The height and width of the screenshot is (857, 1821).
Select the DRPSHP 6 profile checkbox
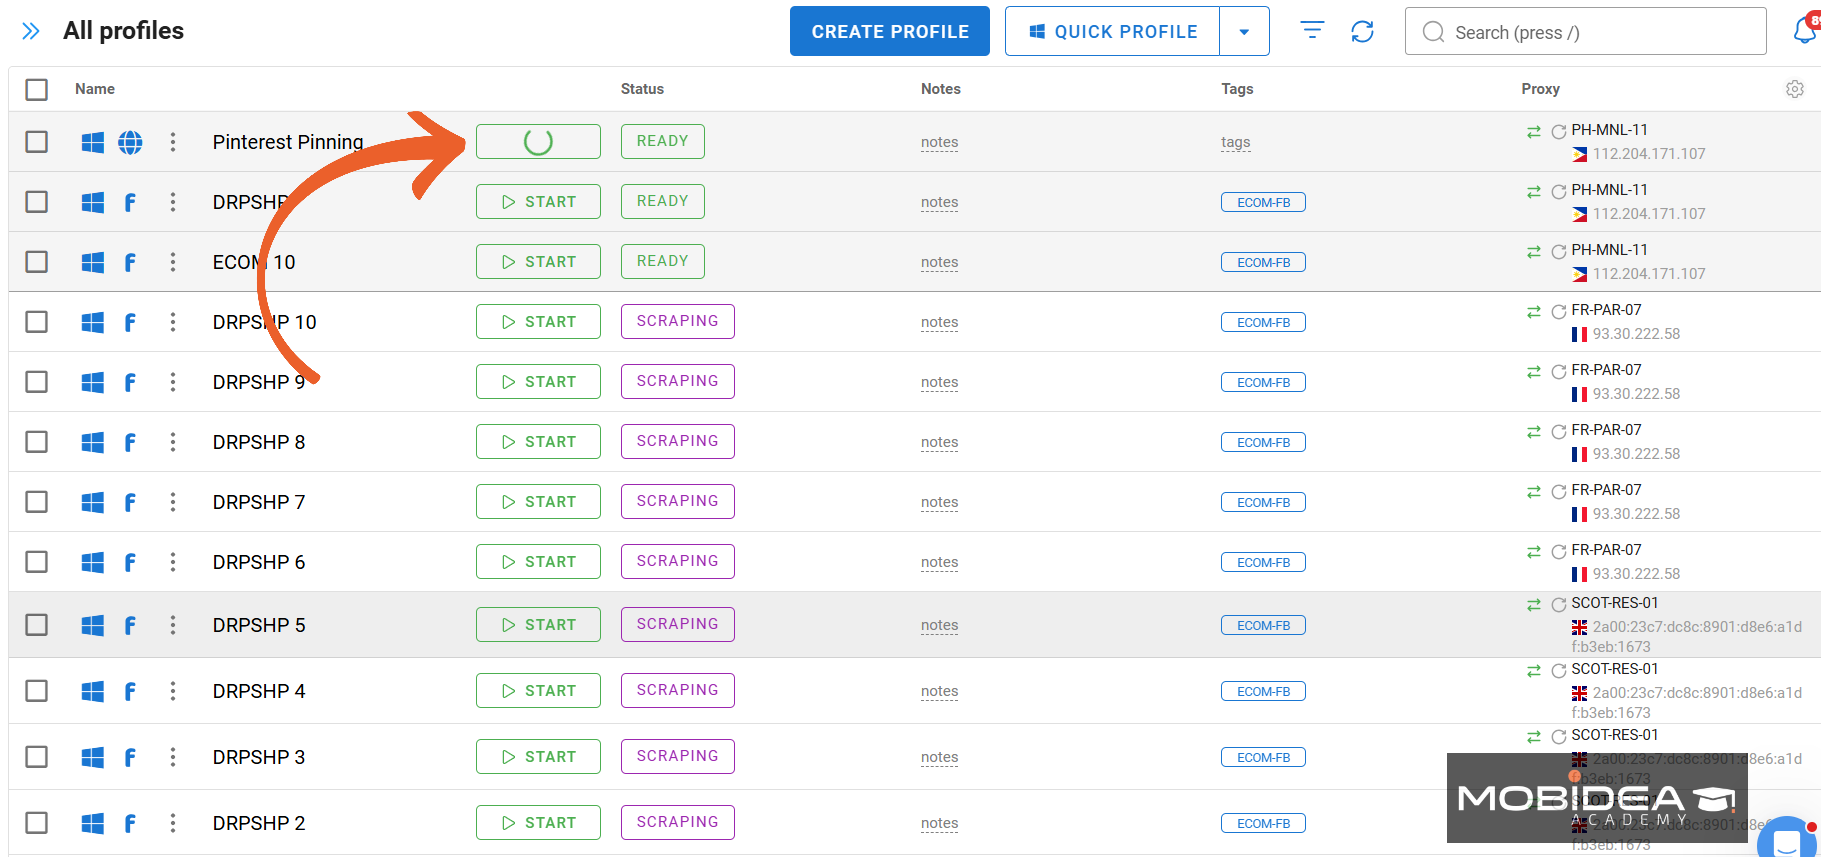click(37, 561)
